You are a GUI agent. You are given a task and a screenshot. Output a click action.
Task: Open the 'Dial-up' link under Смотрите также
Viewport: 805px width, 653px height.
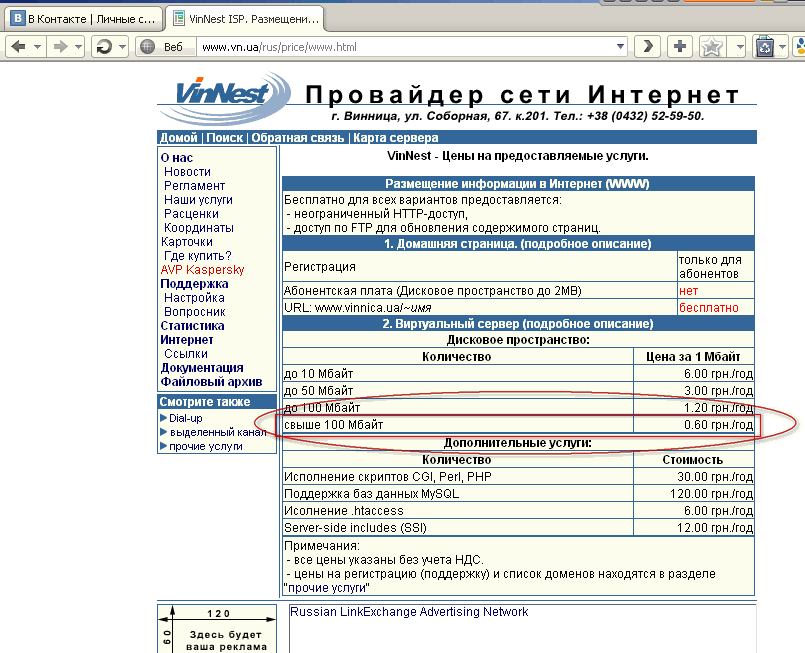pyautogui.click(x=185, y=418)
